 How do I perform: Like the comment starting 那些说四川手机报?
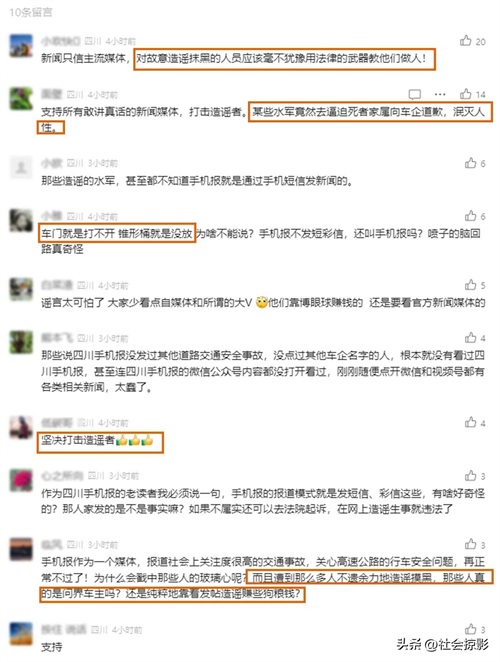point(470,338)
